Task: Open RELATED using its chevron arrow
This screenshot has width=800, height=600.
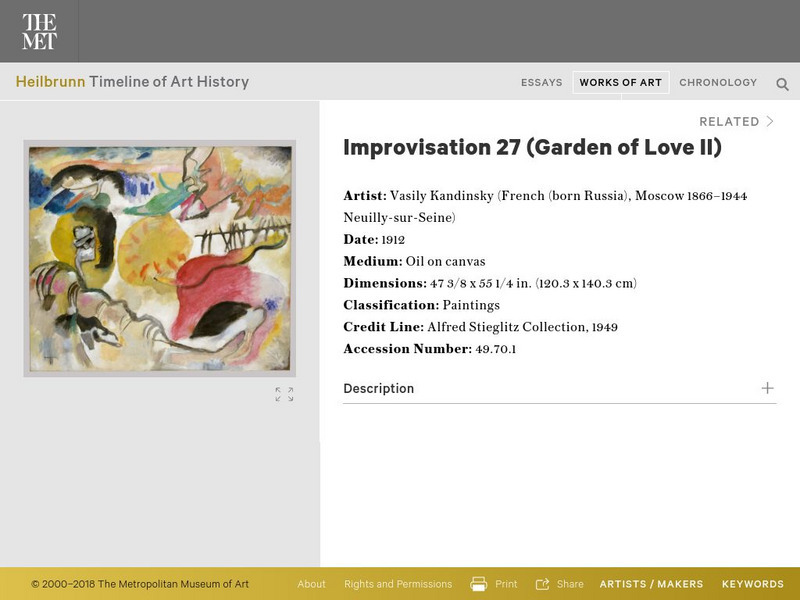Action: 770,121
